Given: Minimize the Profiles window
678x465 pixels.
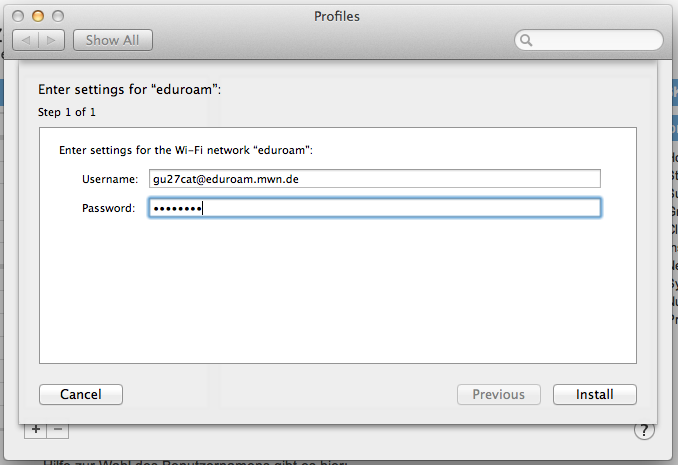Looking at the screenshot, I should click(39, 17).
